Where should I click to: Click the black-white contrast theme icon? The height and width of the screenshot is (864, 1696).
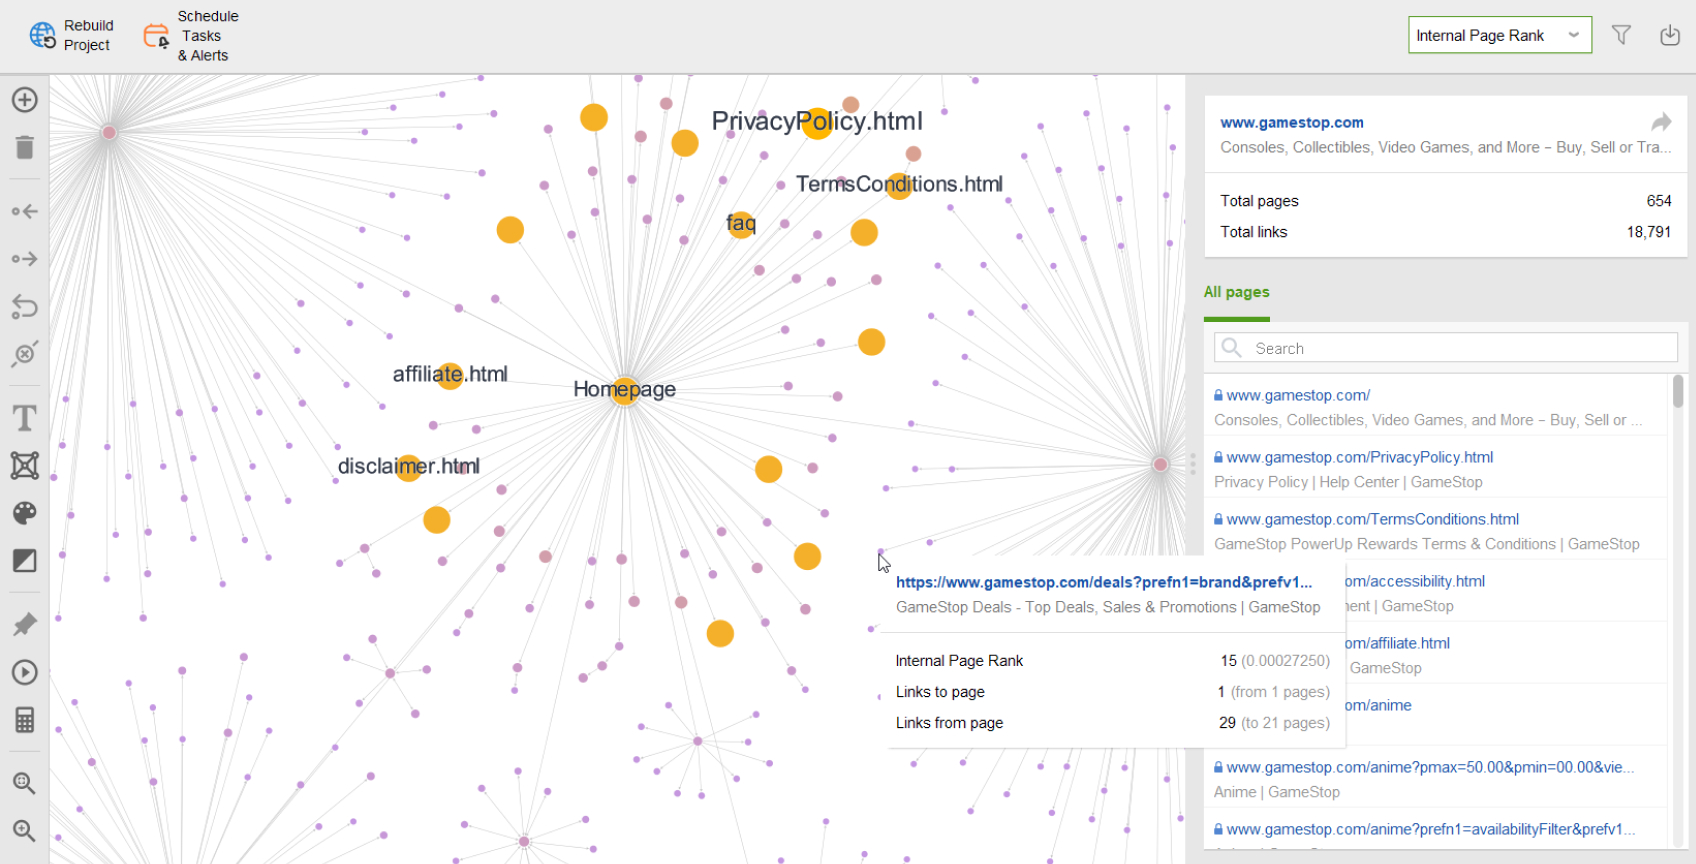(x=25, y=561)
